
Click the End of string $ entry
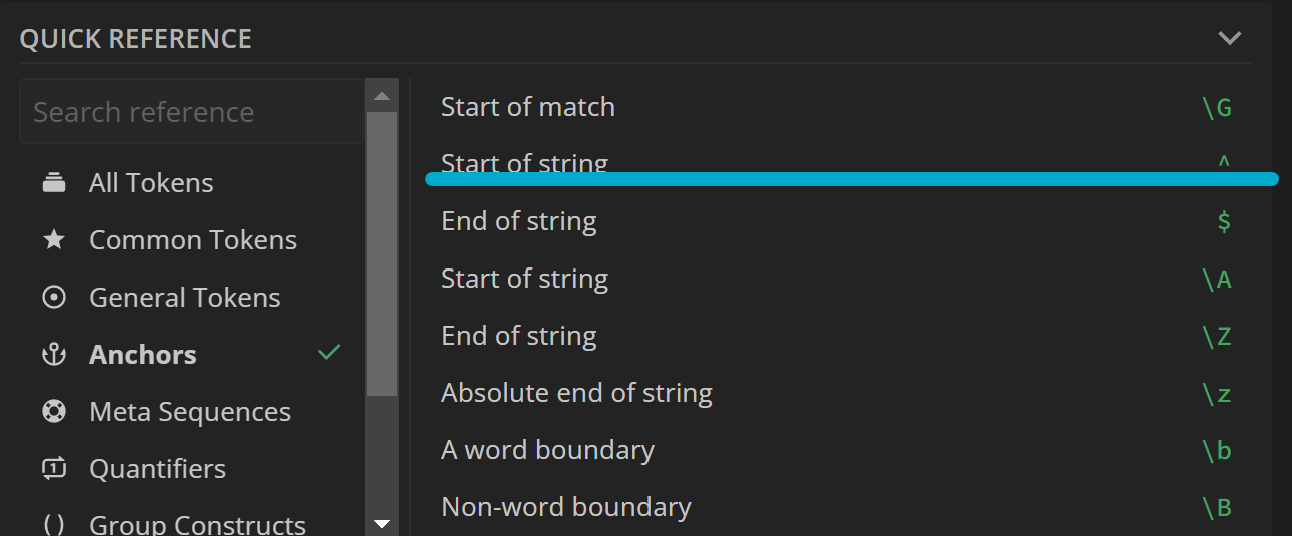pyautogui.click(x=836, y=221)
